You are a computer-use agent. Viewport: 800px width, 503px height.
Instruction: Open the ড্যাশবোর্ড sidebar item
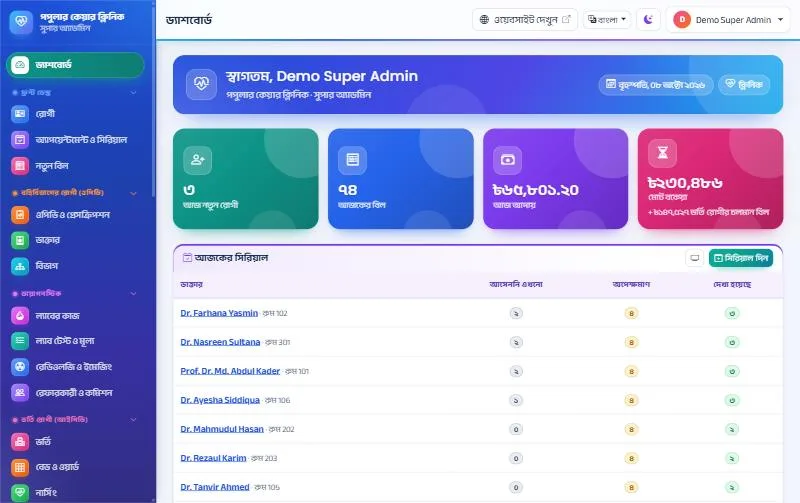click(x=75, y=65)
